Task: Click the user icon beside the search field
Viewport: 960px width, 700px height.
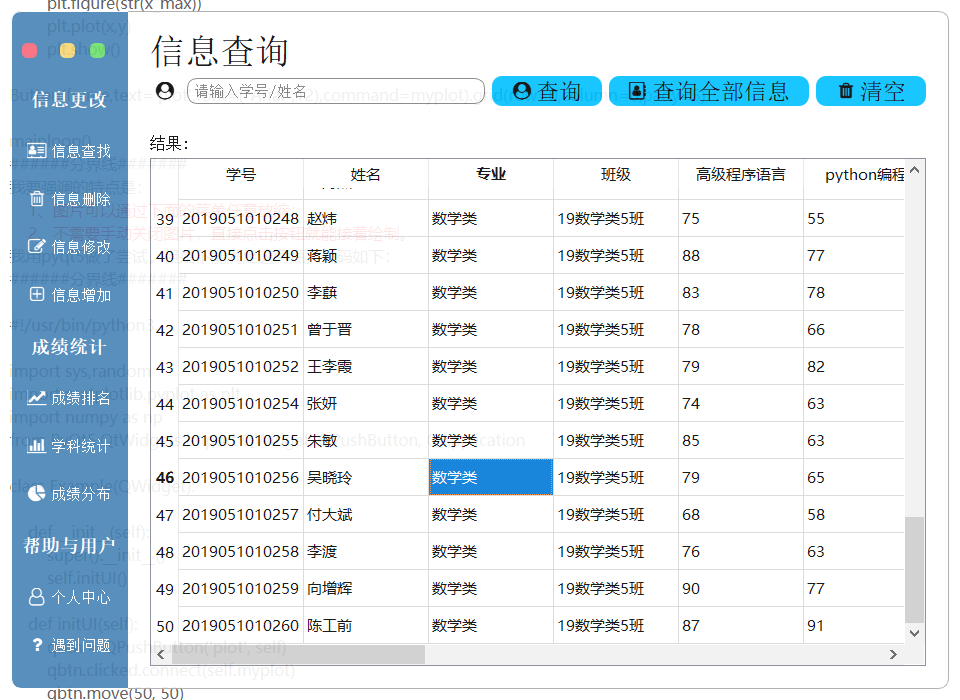Action: pos(165,91)
